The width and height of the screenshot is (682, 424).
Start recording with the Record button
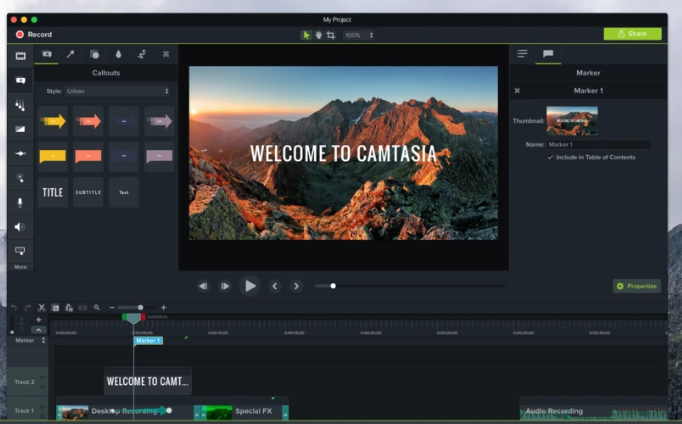pos(34,34)
